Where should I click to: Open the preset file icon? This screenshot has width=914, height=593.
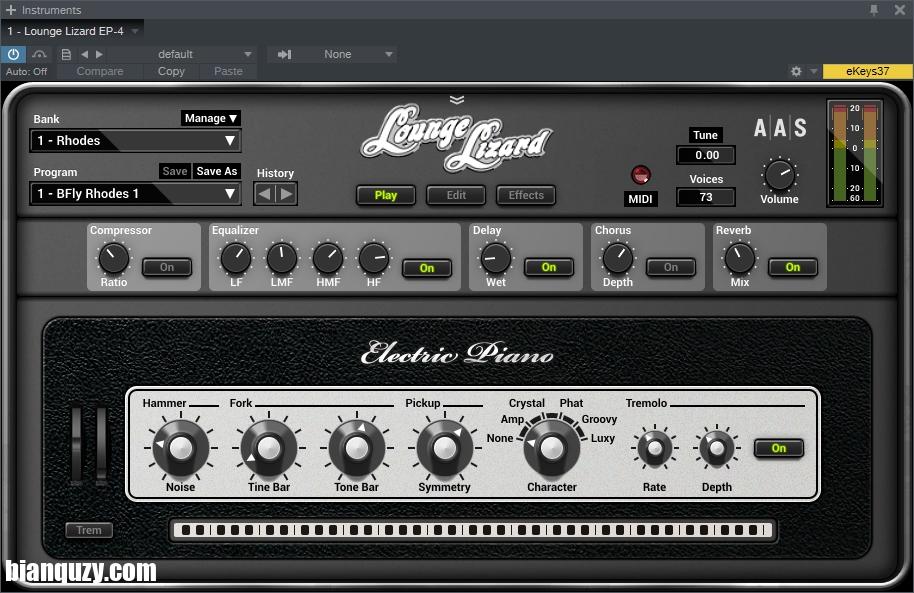pos(66,54)
